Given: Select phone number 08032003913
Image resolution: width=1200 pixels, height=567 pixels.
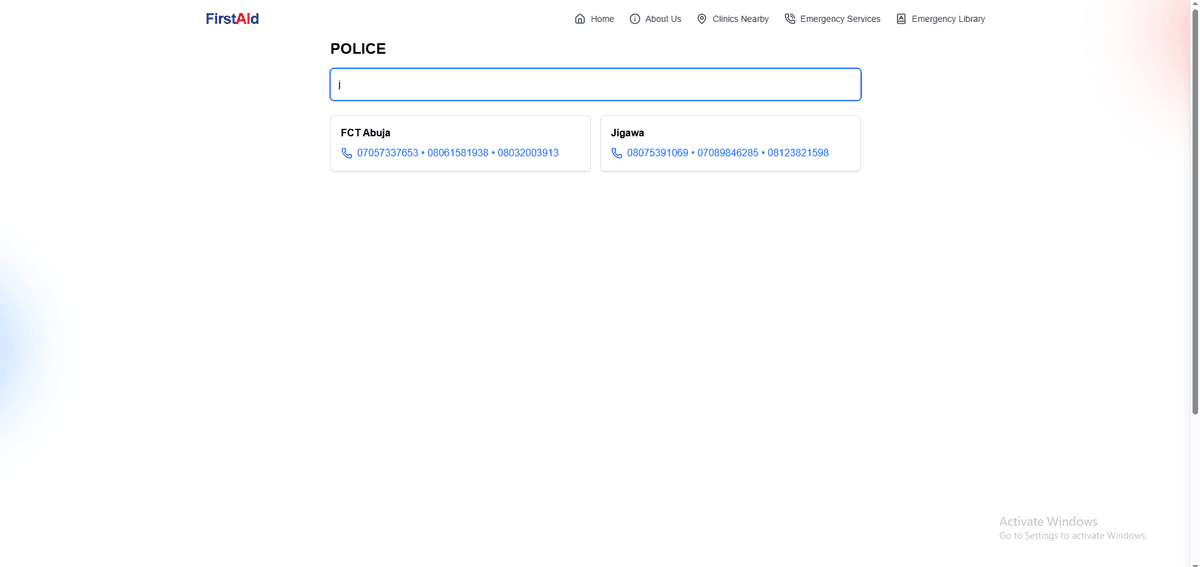Looking at the screenshot, I should [x=528, y=153].
